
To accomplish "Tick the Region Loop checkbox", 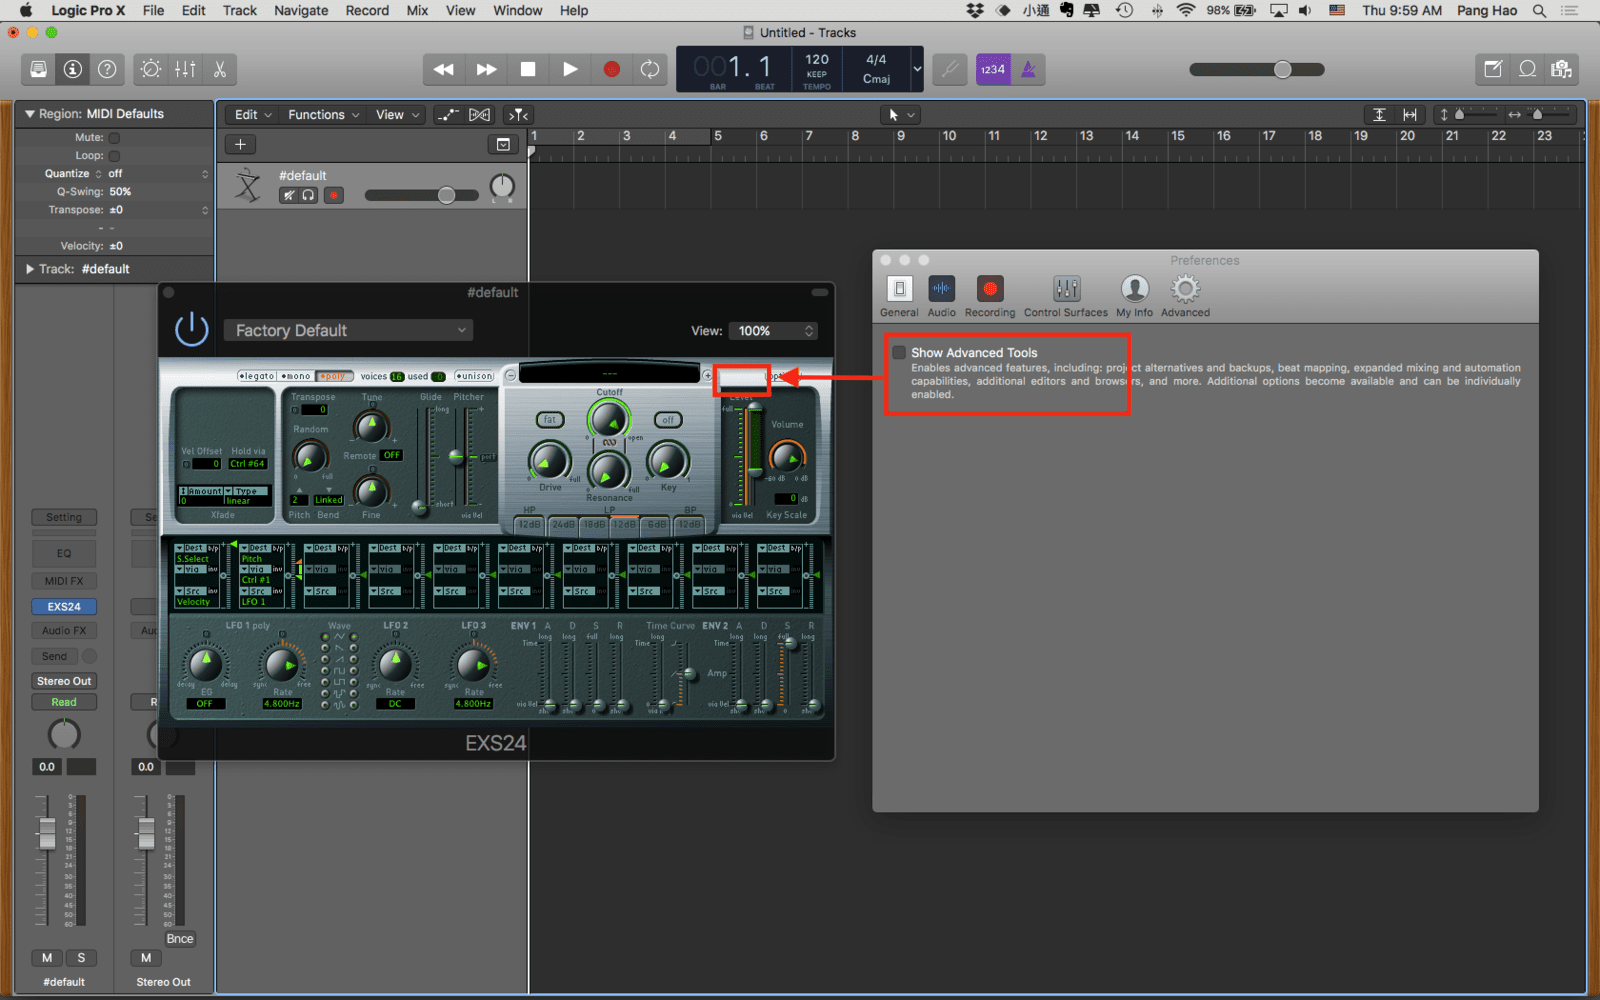I will coord(114,156).
